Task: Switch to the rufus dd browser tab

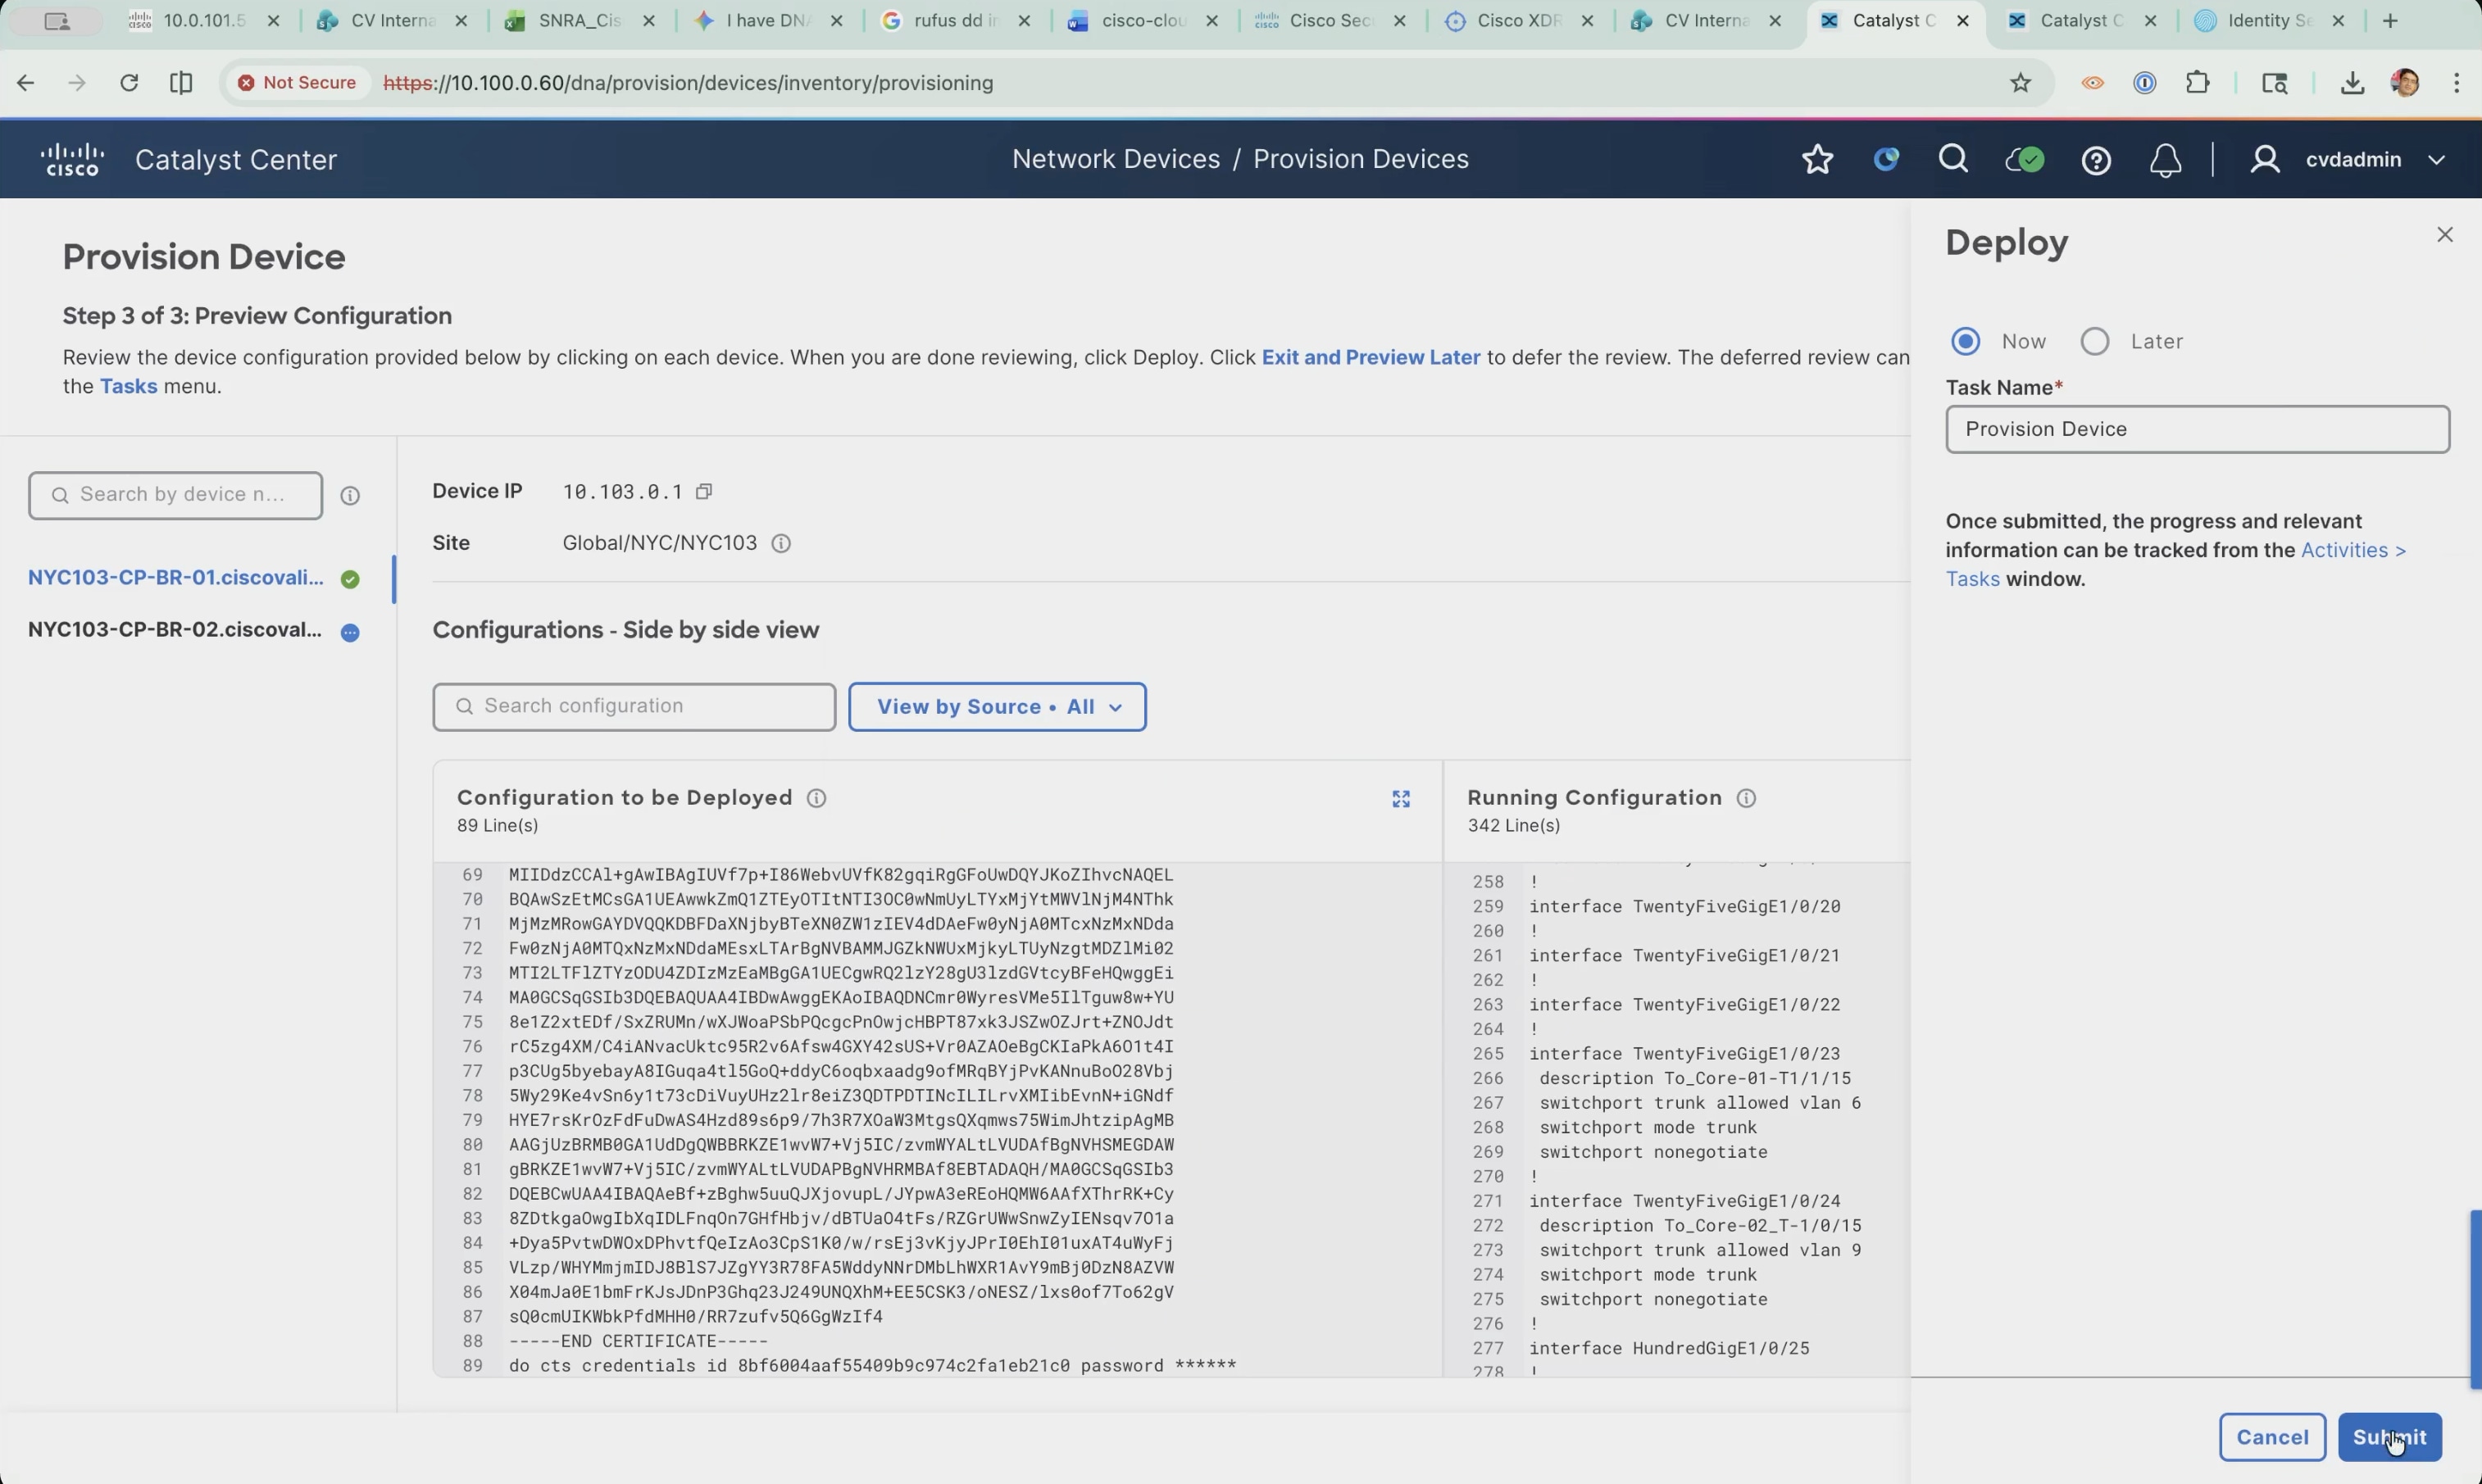Action: click(955, 21)
